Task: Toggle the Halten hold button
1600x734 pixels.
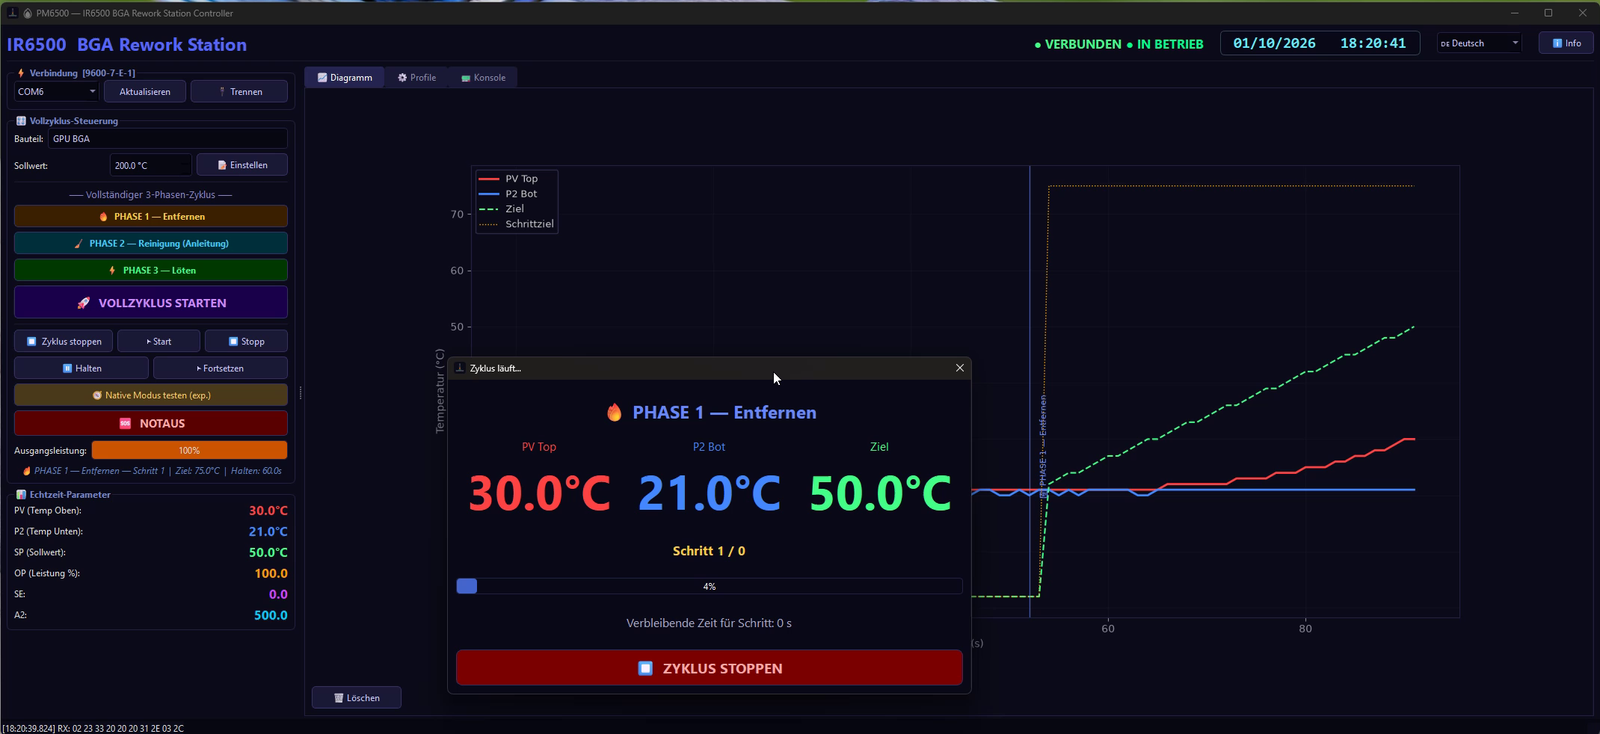Action: click(81, 368)
